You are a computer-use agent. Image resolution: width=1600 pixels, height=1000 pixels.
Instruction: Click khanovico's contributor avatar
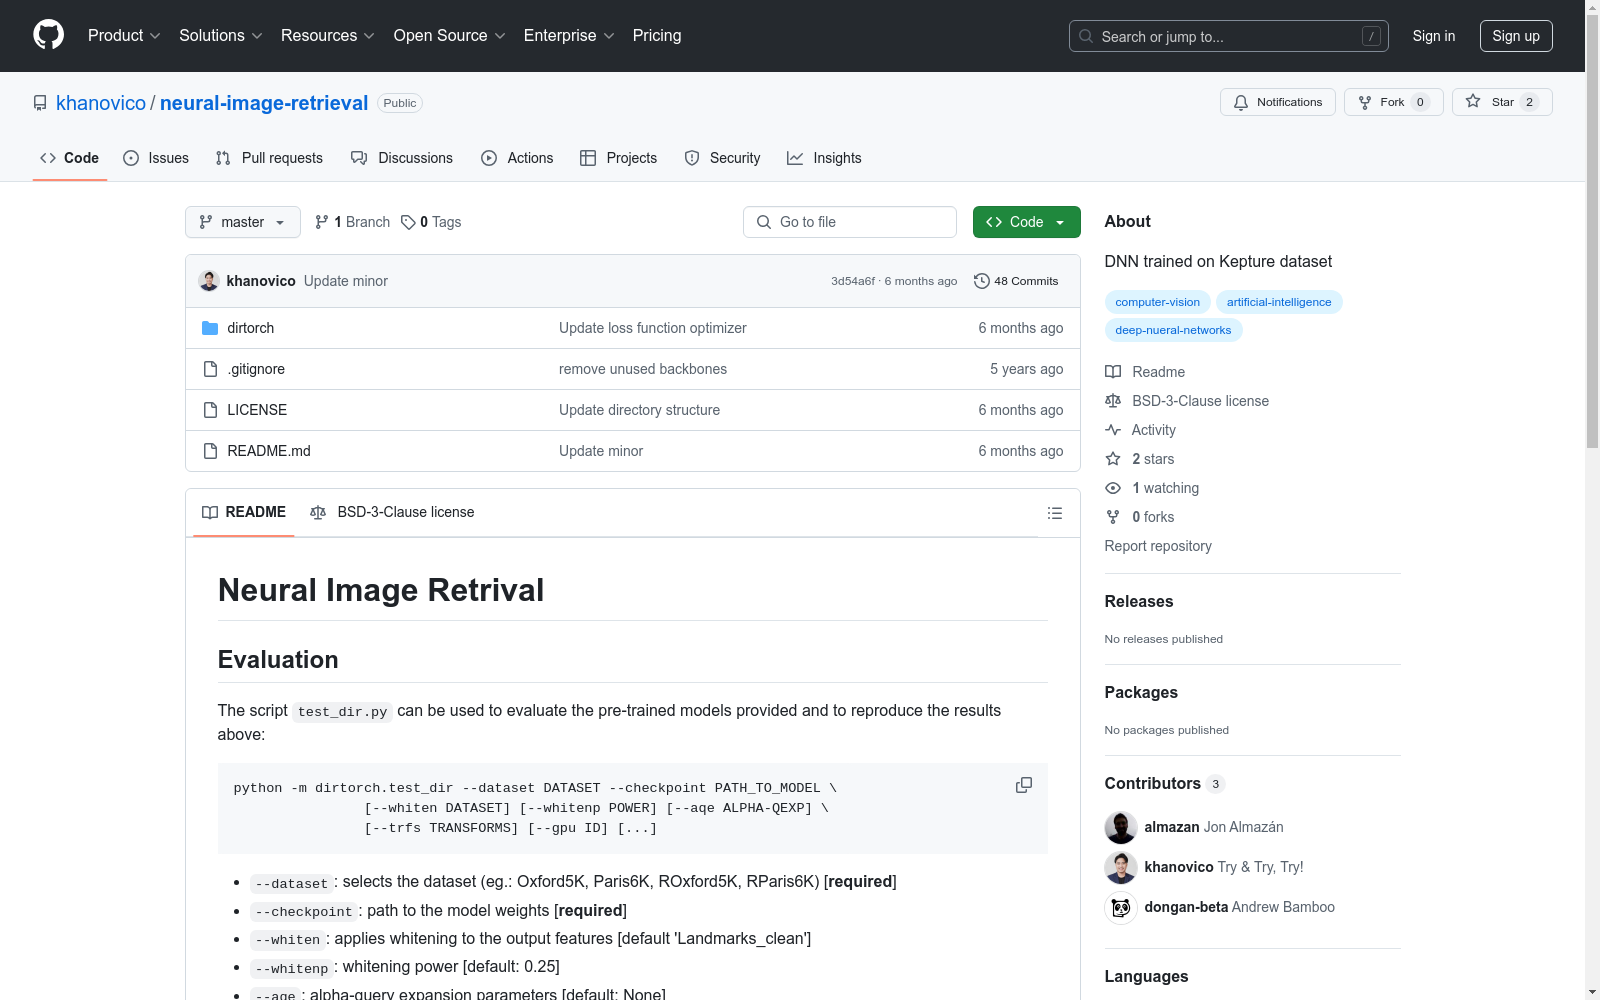click(1121, 867)
